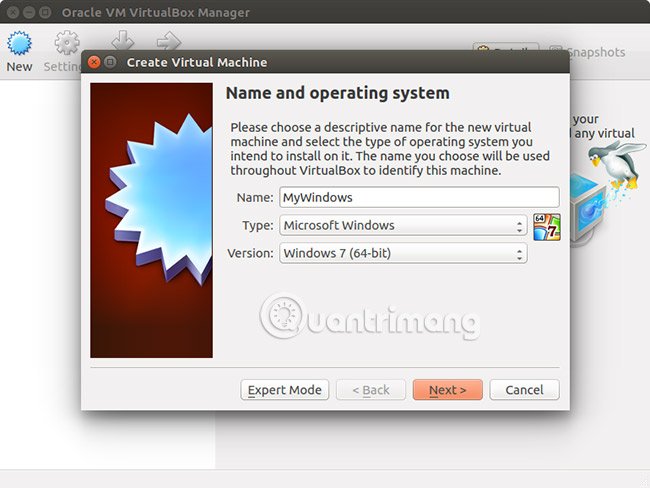
Task: Click the Next > button
Action: click(448, 390)
